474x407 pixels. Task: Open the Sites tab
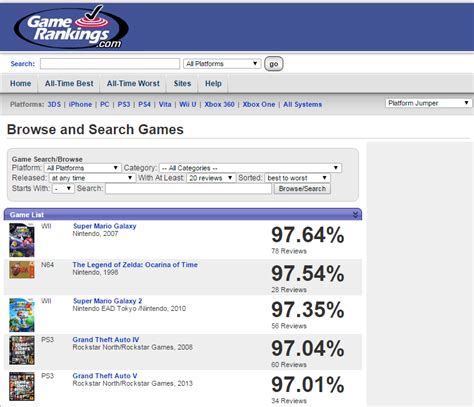pos(182,83)
